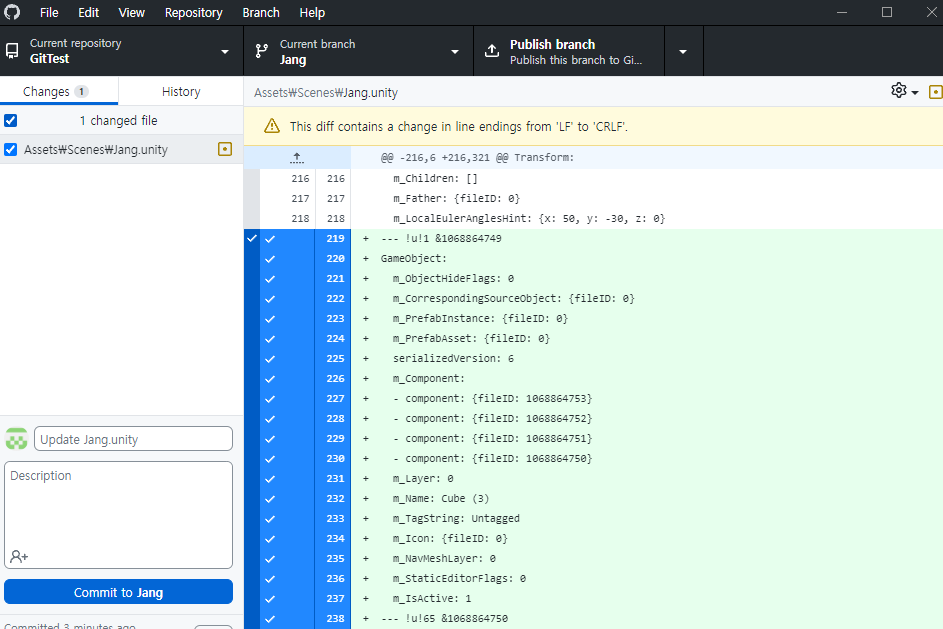
Task: Click line 233 m_TagString: Untagged text
Action: pos(456,518)
